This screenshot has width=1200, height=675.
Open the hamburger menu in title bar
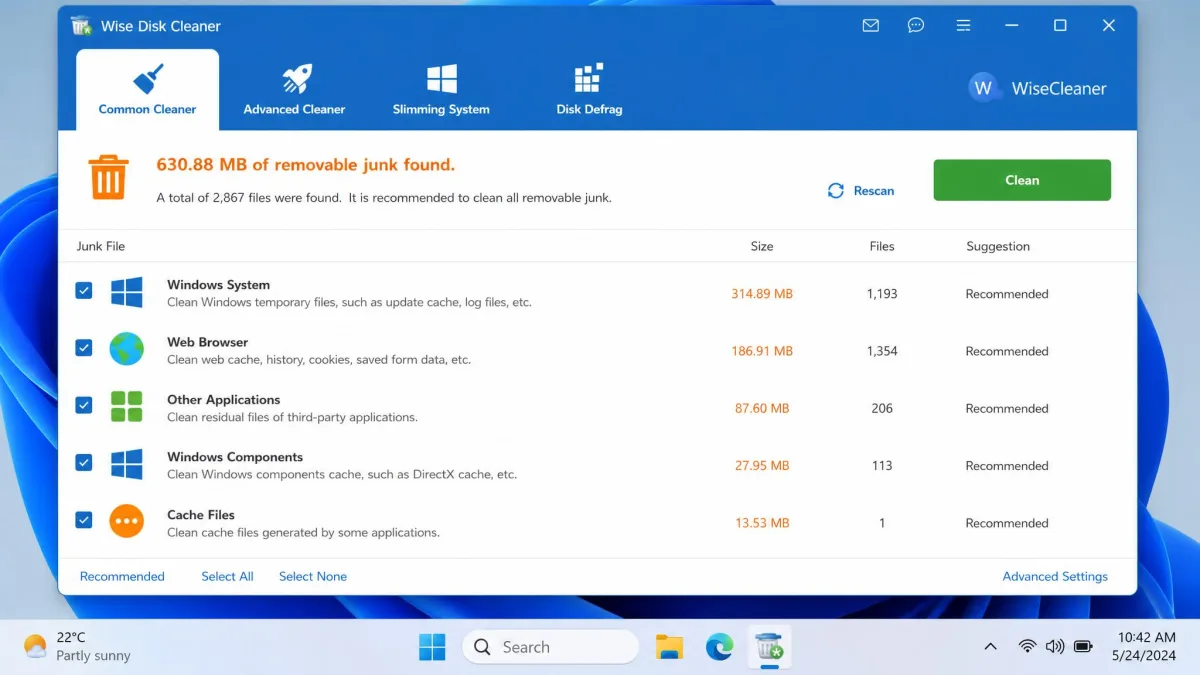pyautogui.click(x=963, y=25)
